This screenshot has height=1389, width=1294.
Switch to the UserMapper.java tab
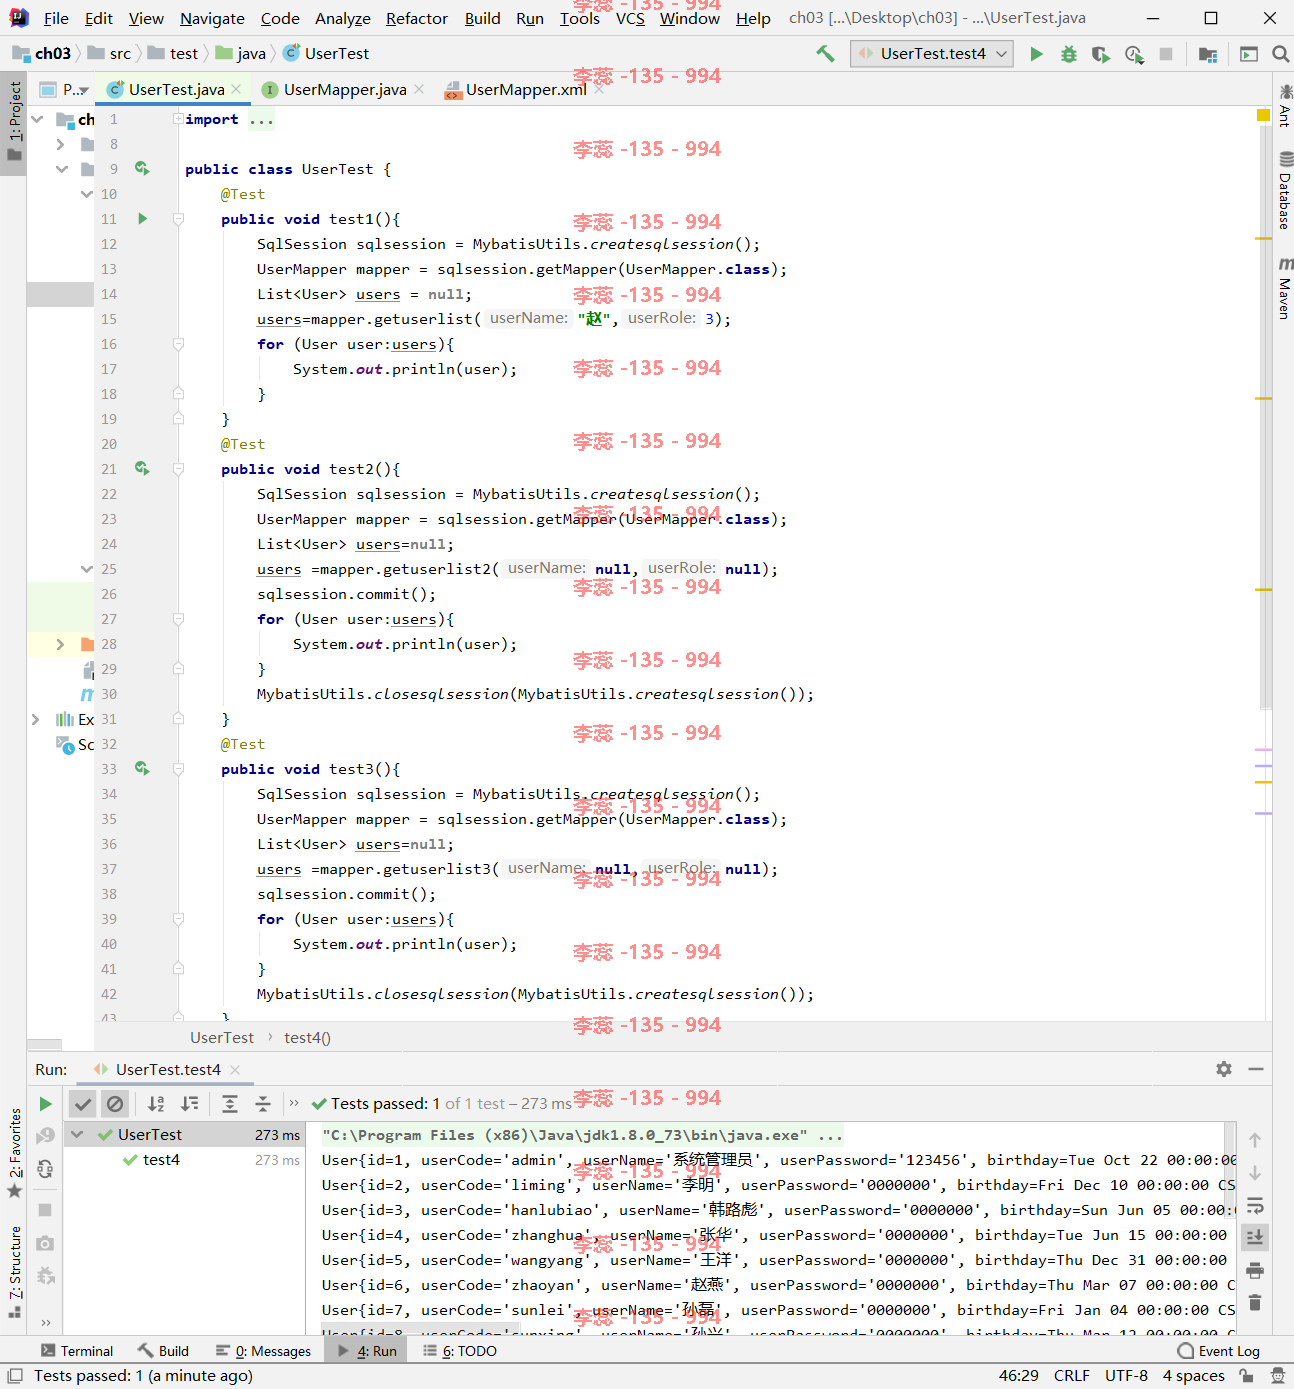click(x=344, y=90)
